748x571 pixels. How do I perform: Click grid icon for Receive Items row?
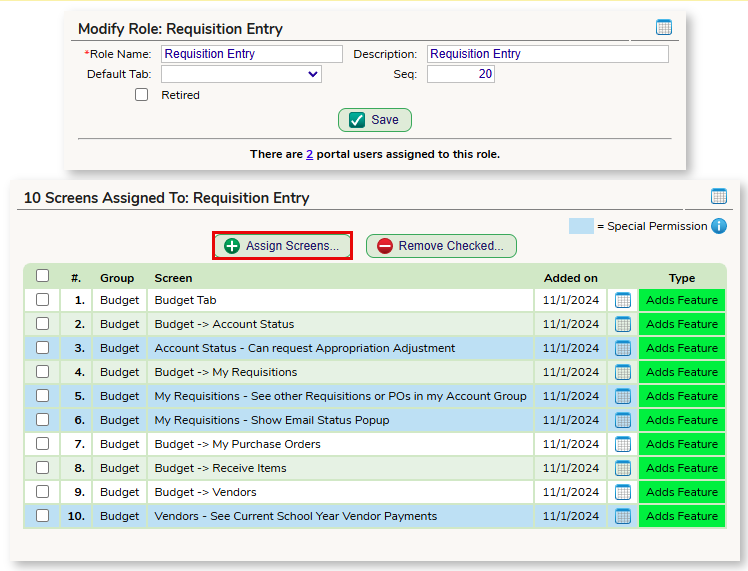coord(623,468)
